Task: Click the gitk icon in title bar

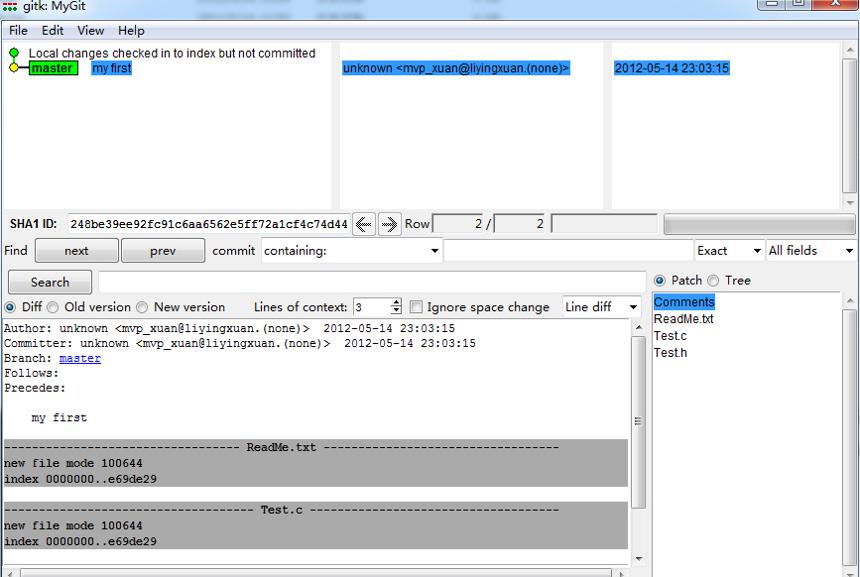Action: point(10,7)
